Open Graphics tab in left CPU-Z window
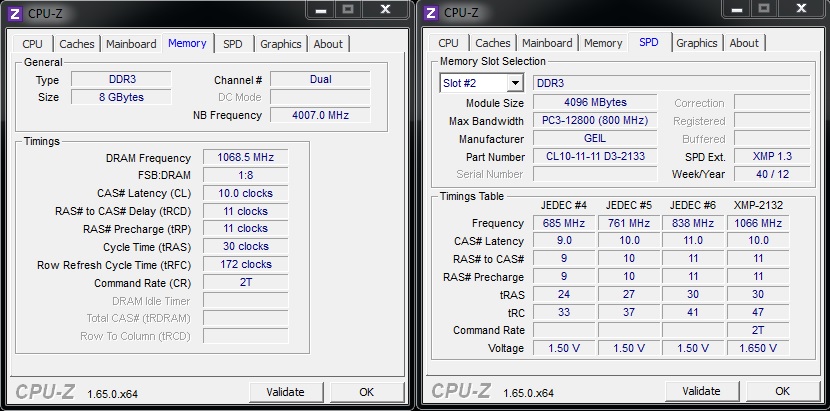This screenshot has height=411, width=830. [x=281, y=44]
